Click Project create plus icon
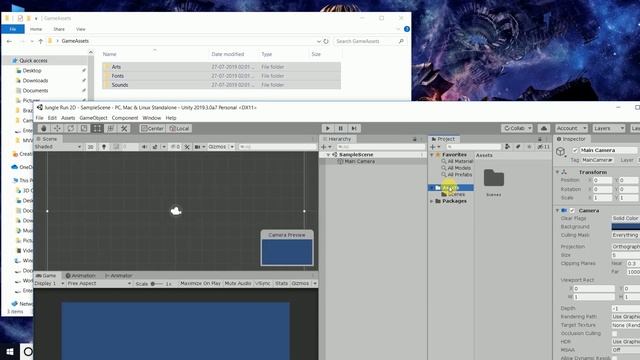This screenshot has height=360, width=640. (x=433, y=147)
